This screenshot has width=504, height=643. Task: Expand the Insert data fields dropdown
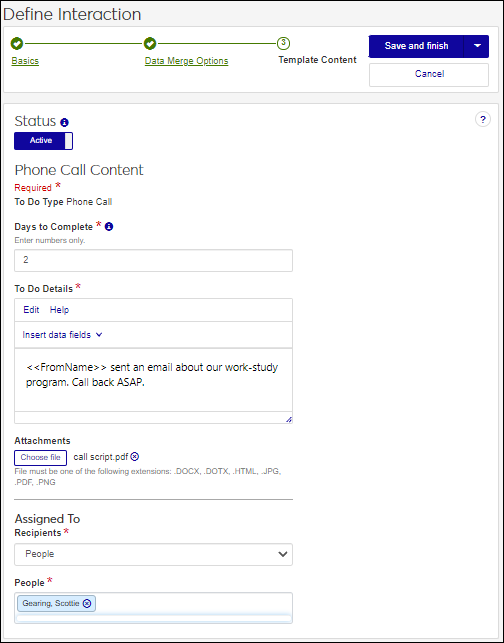62,335
